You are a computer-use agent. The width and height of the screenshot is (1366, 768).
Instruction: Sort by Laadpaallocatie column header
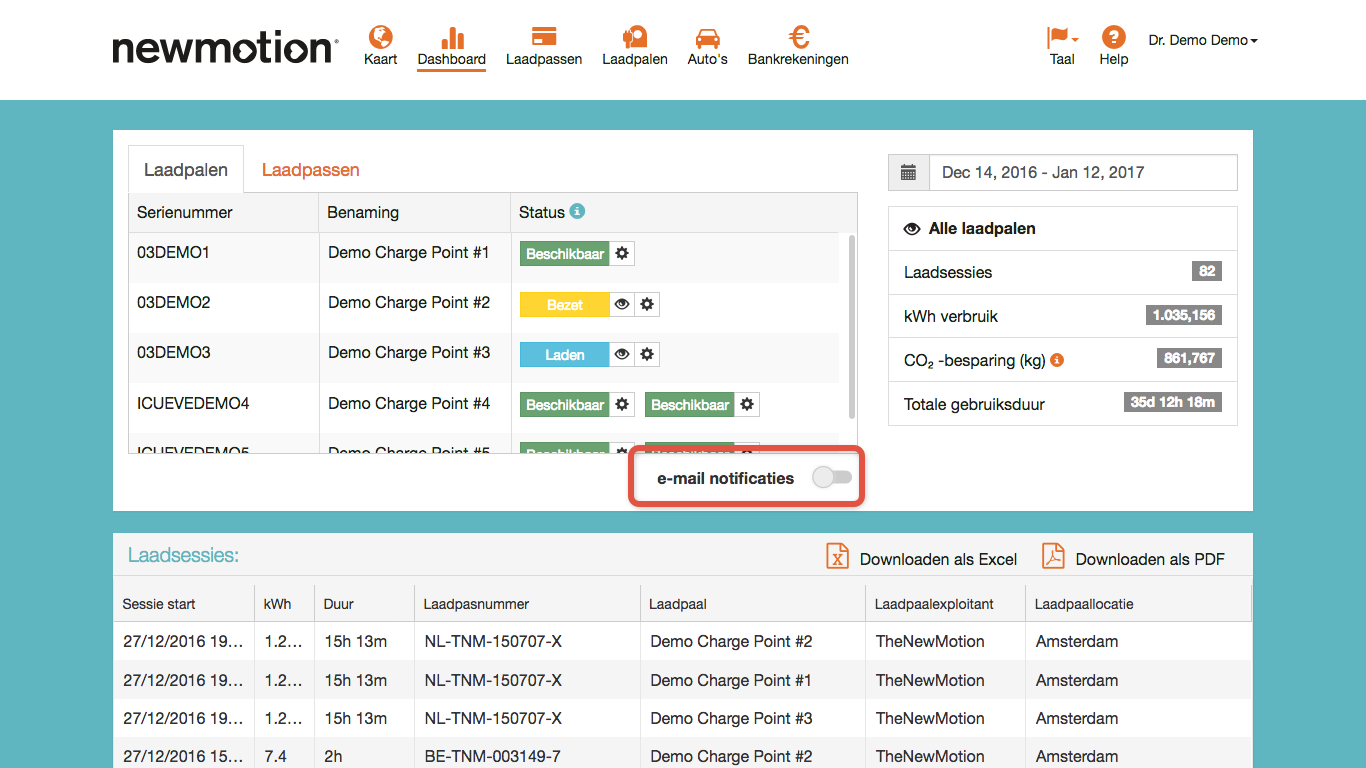[1138, 604]
